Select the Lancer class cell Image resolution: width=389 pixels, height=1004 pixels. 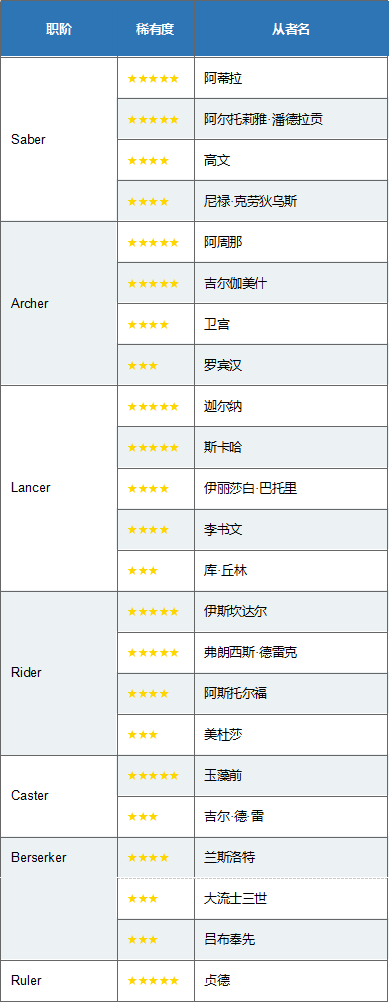[59, 488]
